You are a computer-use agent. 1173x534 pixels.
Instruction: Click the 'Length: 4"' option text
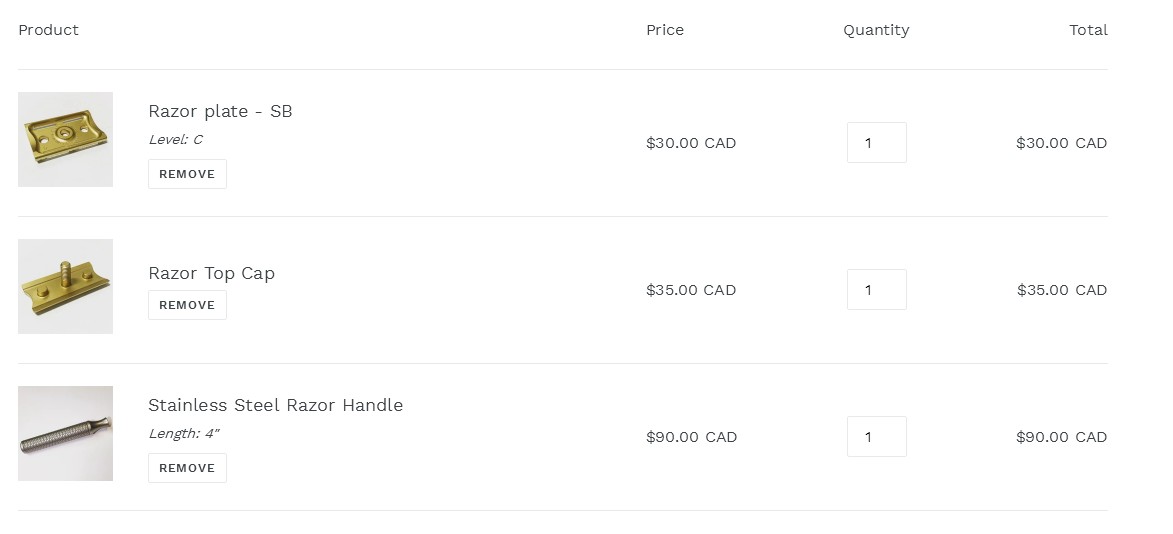pos(183,434)
